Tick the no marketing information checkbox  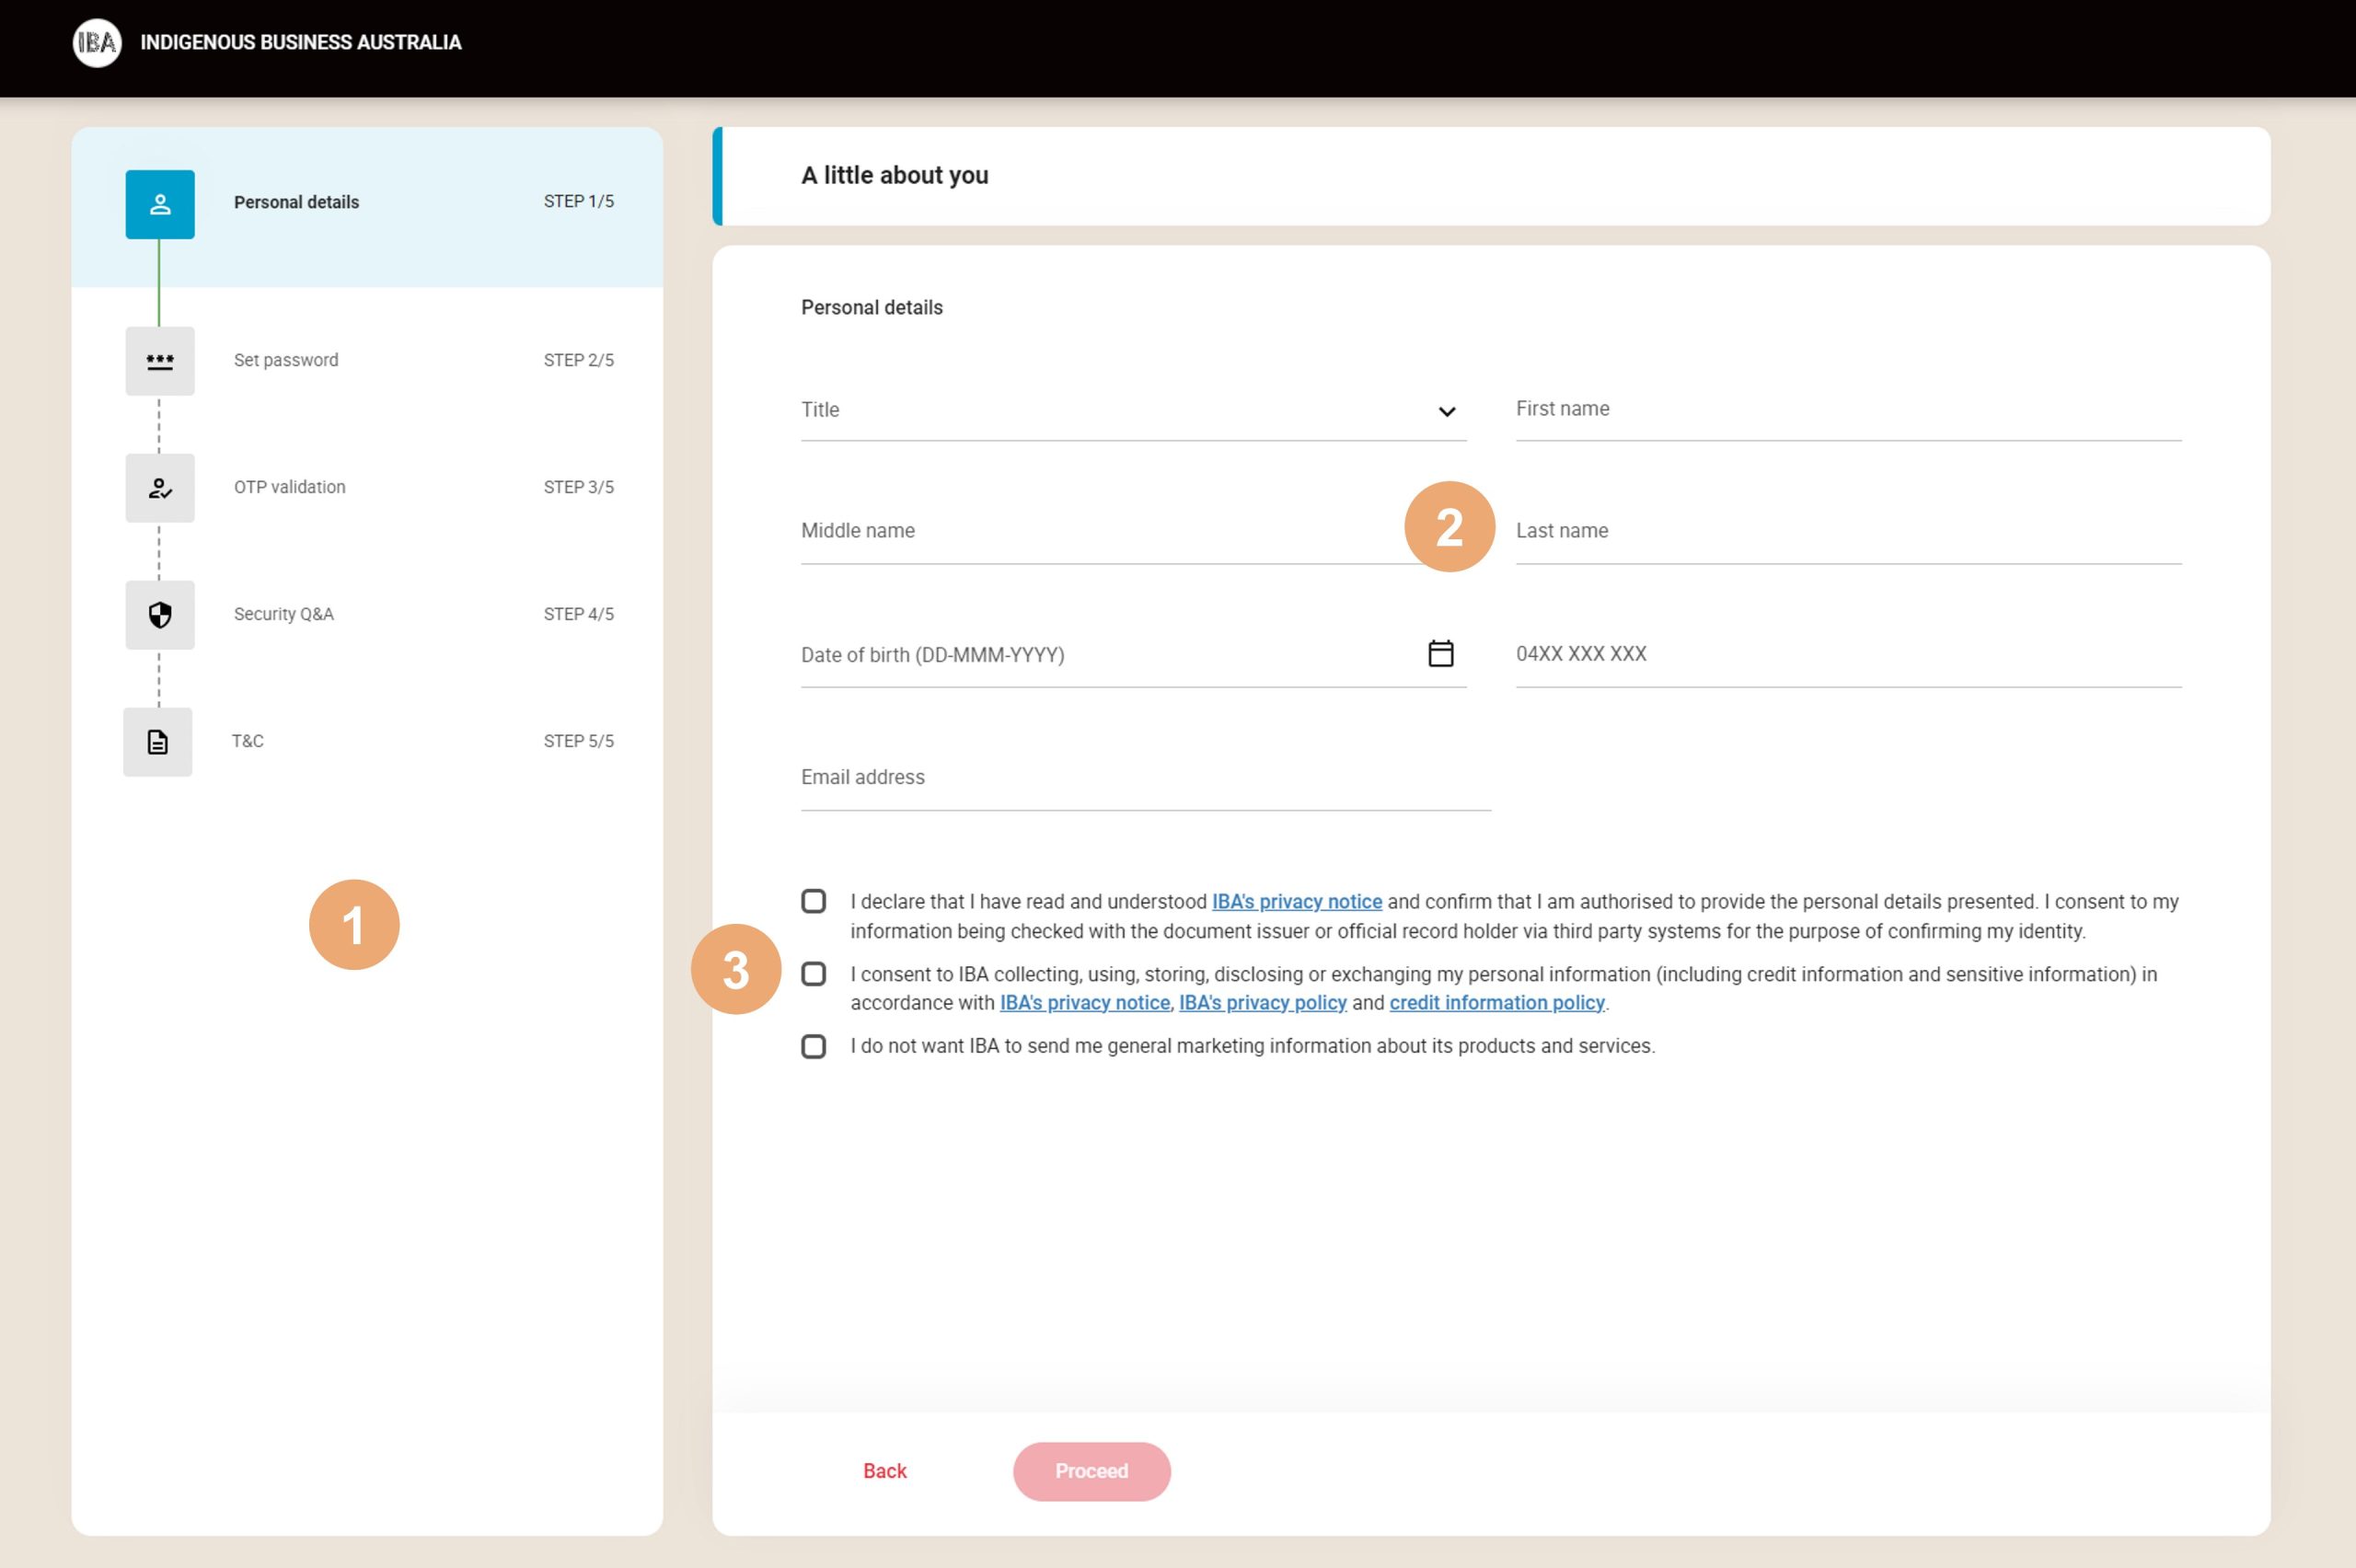pyautogui.click(x=813, y=1047)
